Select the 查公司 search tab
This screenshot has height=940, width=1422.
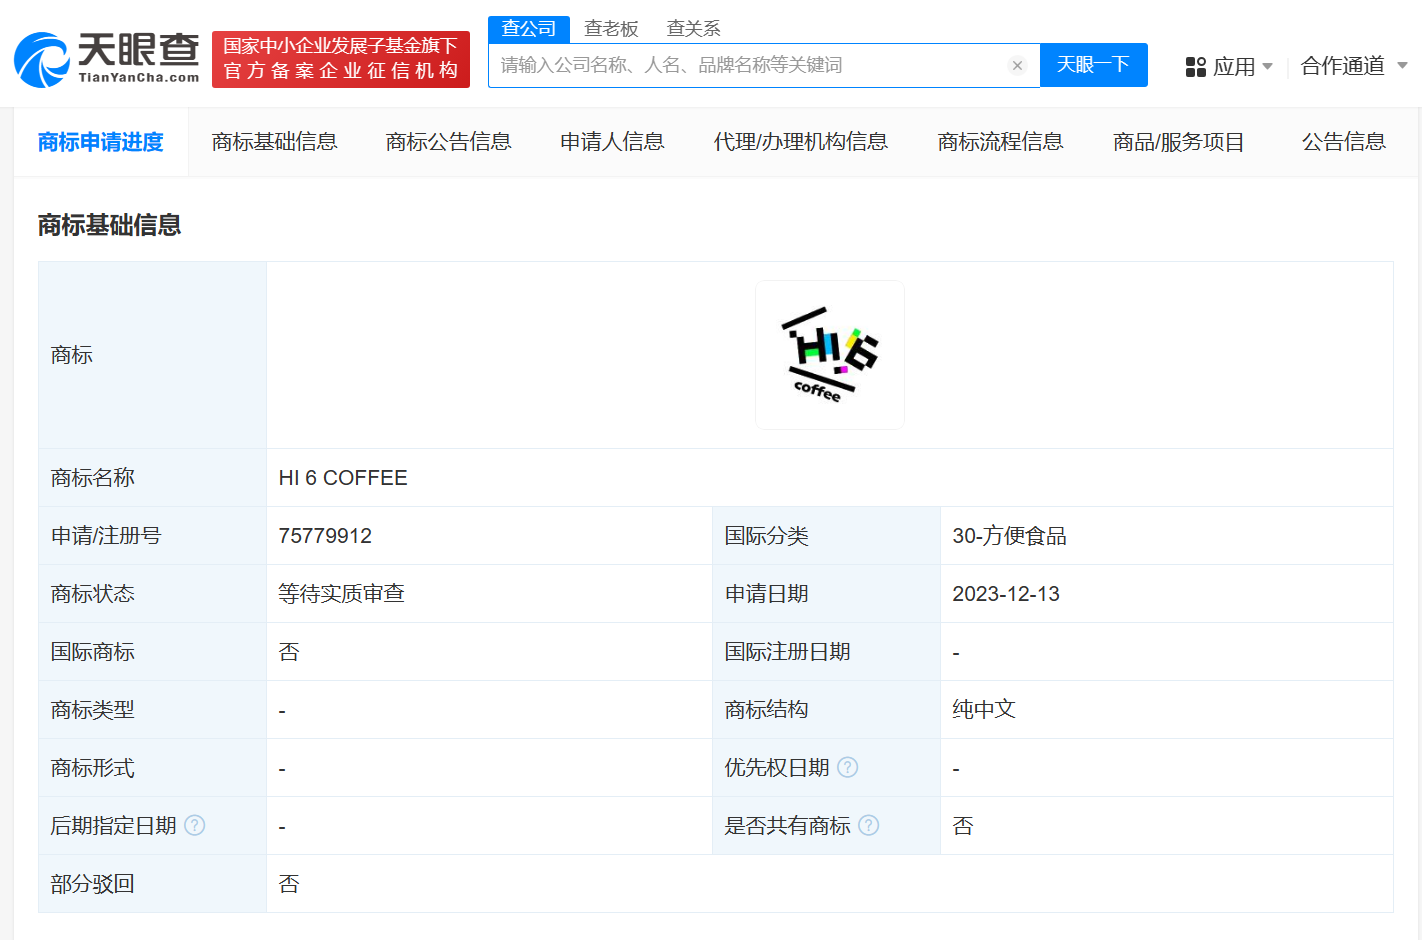tap(528, 28)
